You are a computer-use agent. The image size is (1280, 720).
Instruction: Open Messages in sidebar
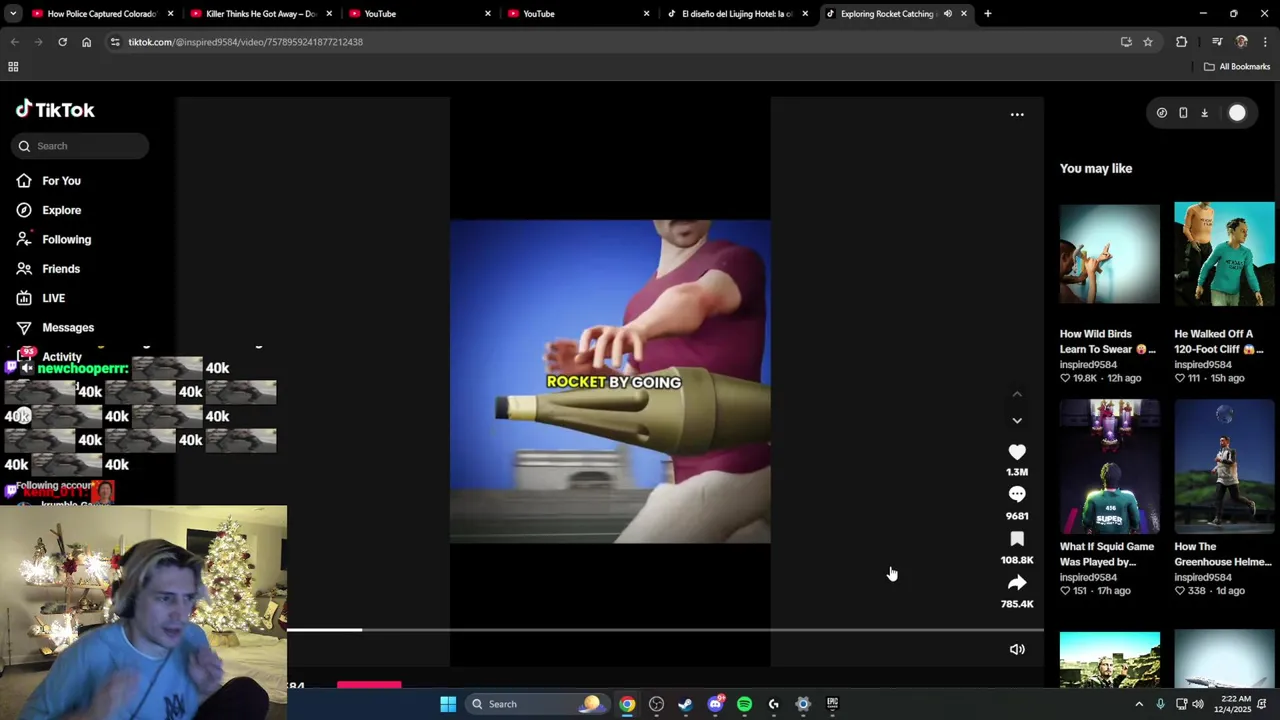pos(68,328)
